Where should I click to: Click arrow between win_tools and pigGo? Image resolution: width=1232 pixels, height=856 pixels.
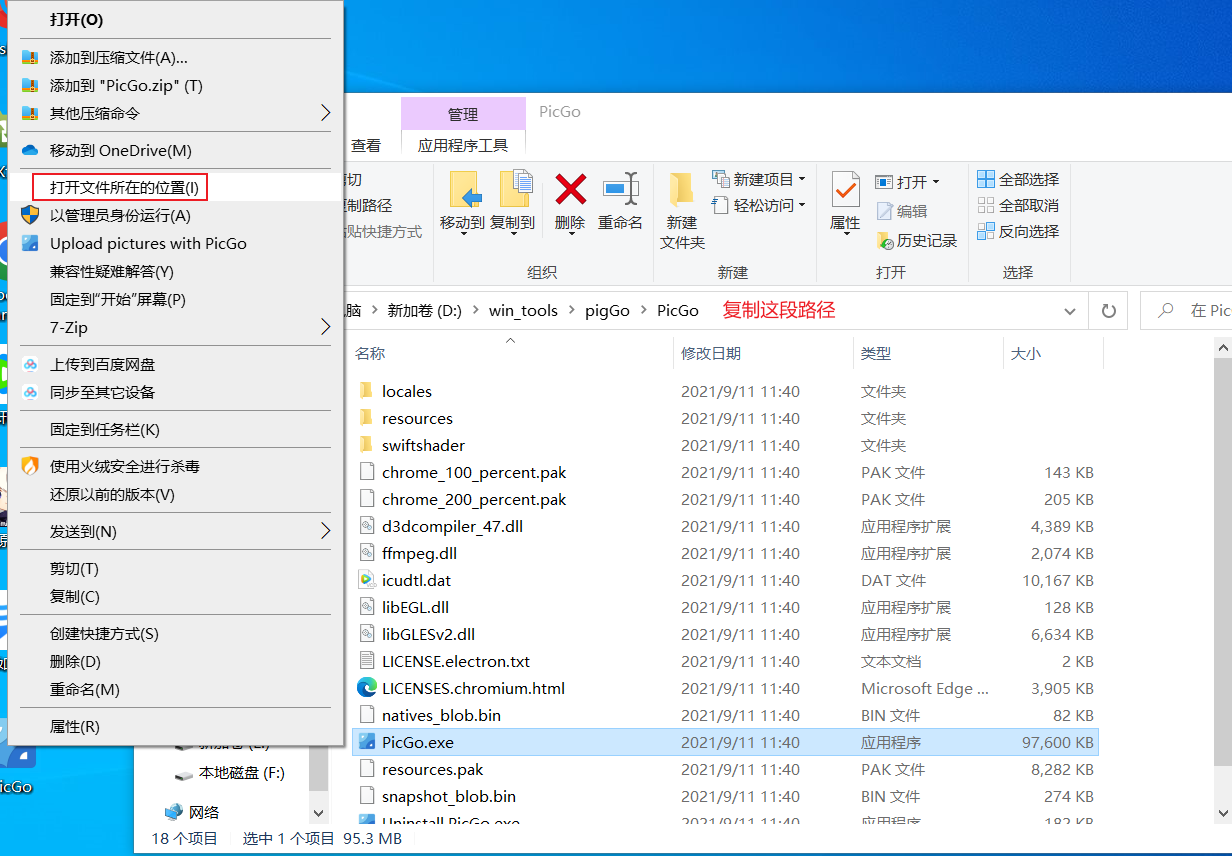[x=572, y=311]
